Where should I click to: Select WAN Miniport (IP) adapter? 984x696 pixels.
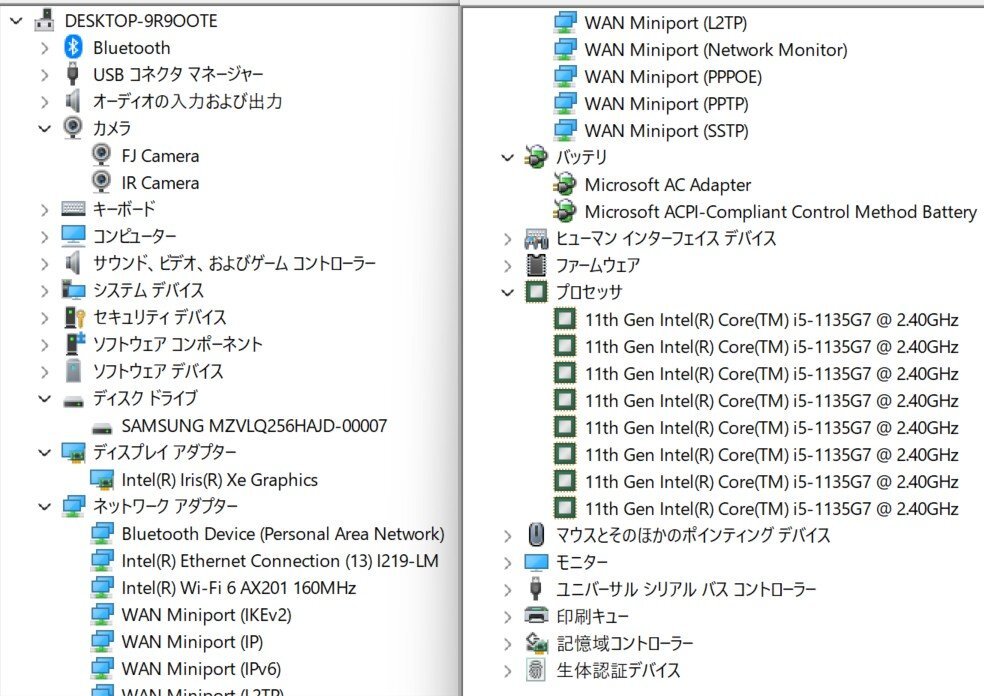[x=192, y=642]
